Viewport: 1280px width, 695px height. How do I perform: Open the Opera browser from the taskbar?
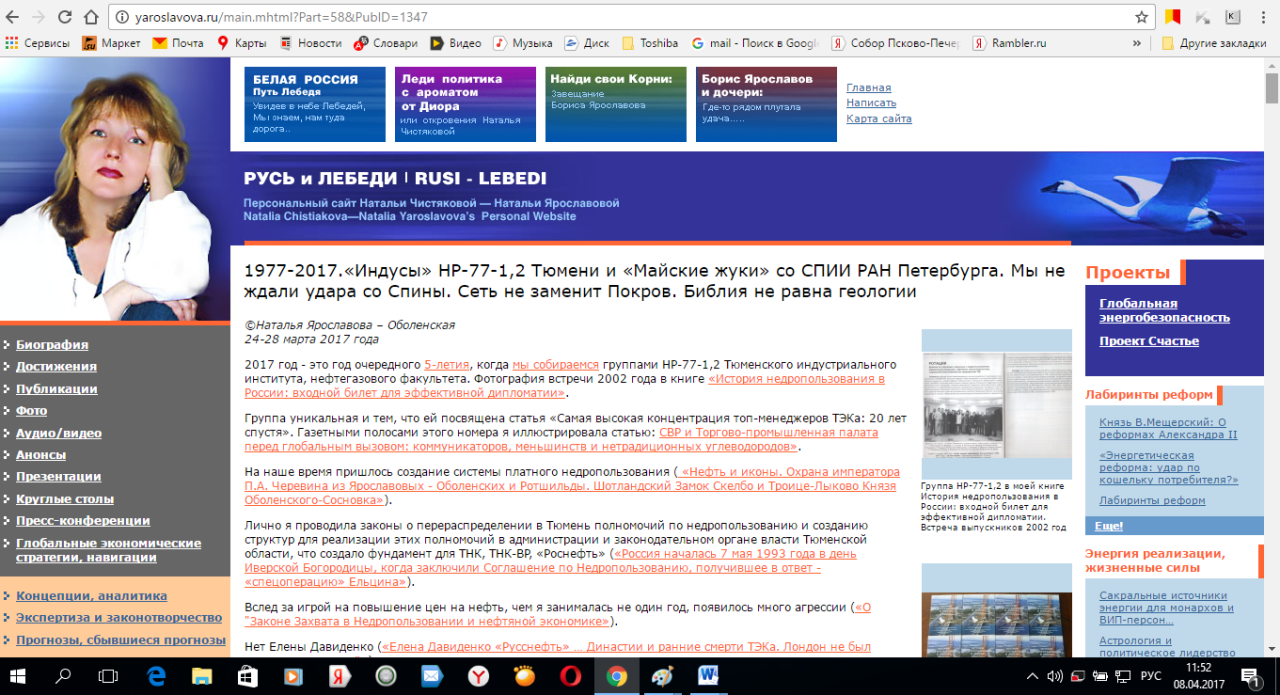(571, 676)
